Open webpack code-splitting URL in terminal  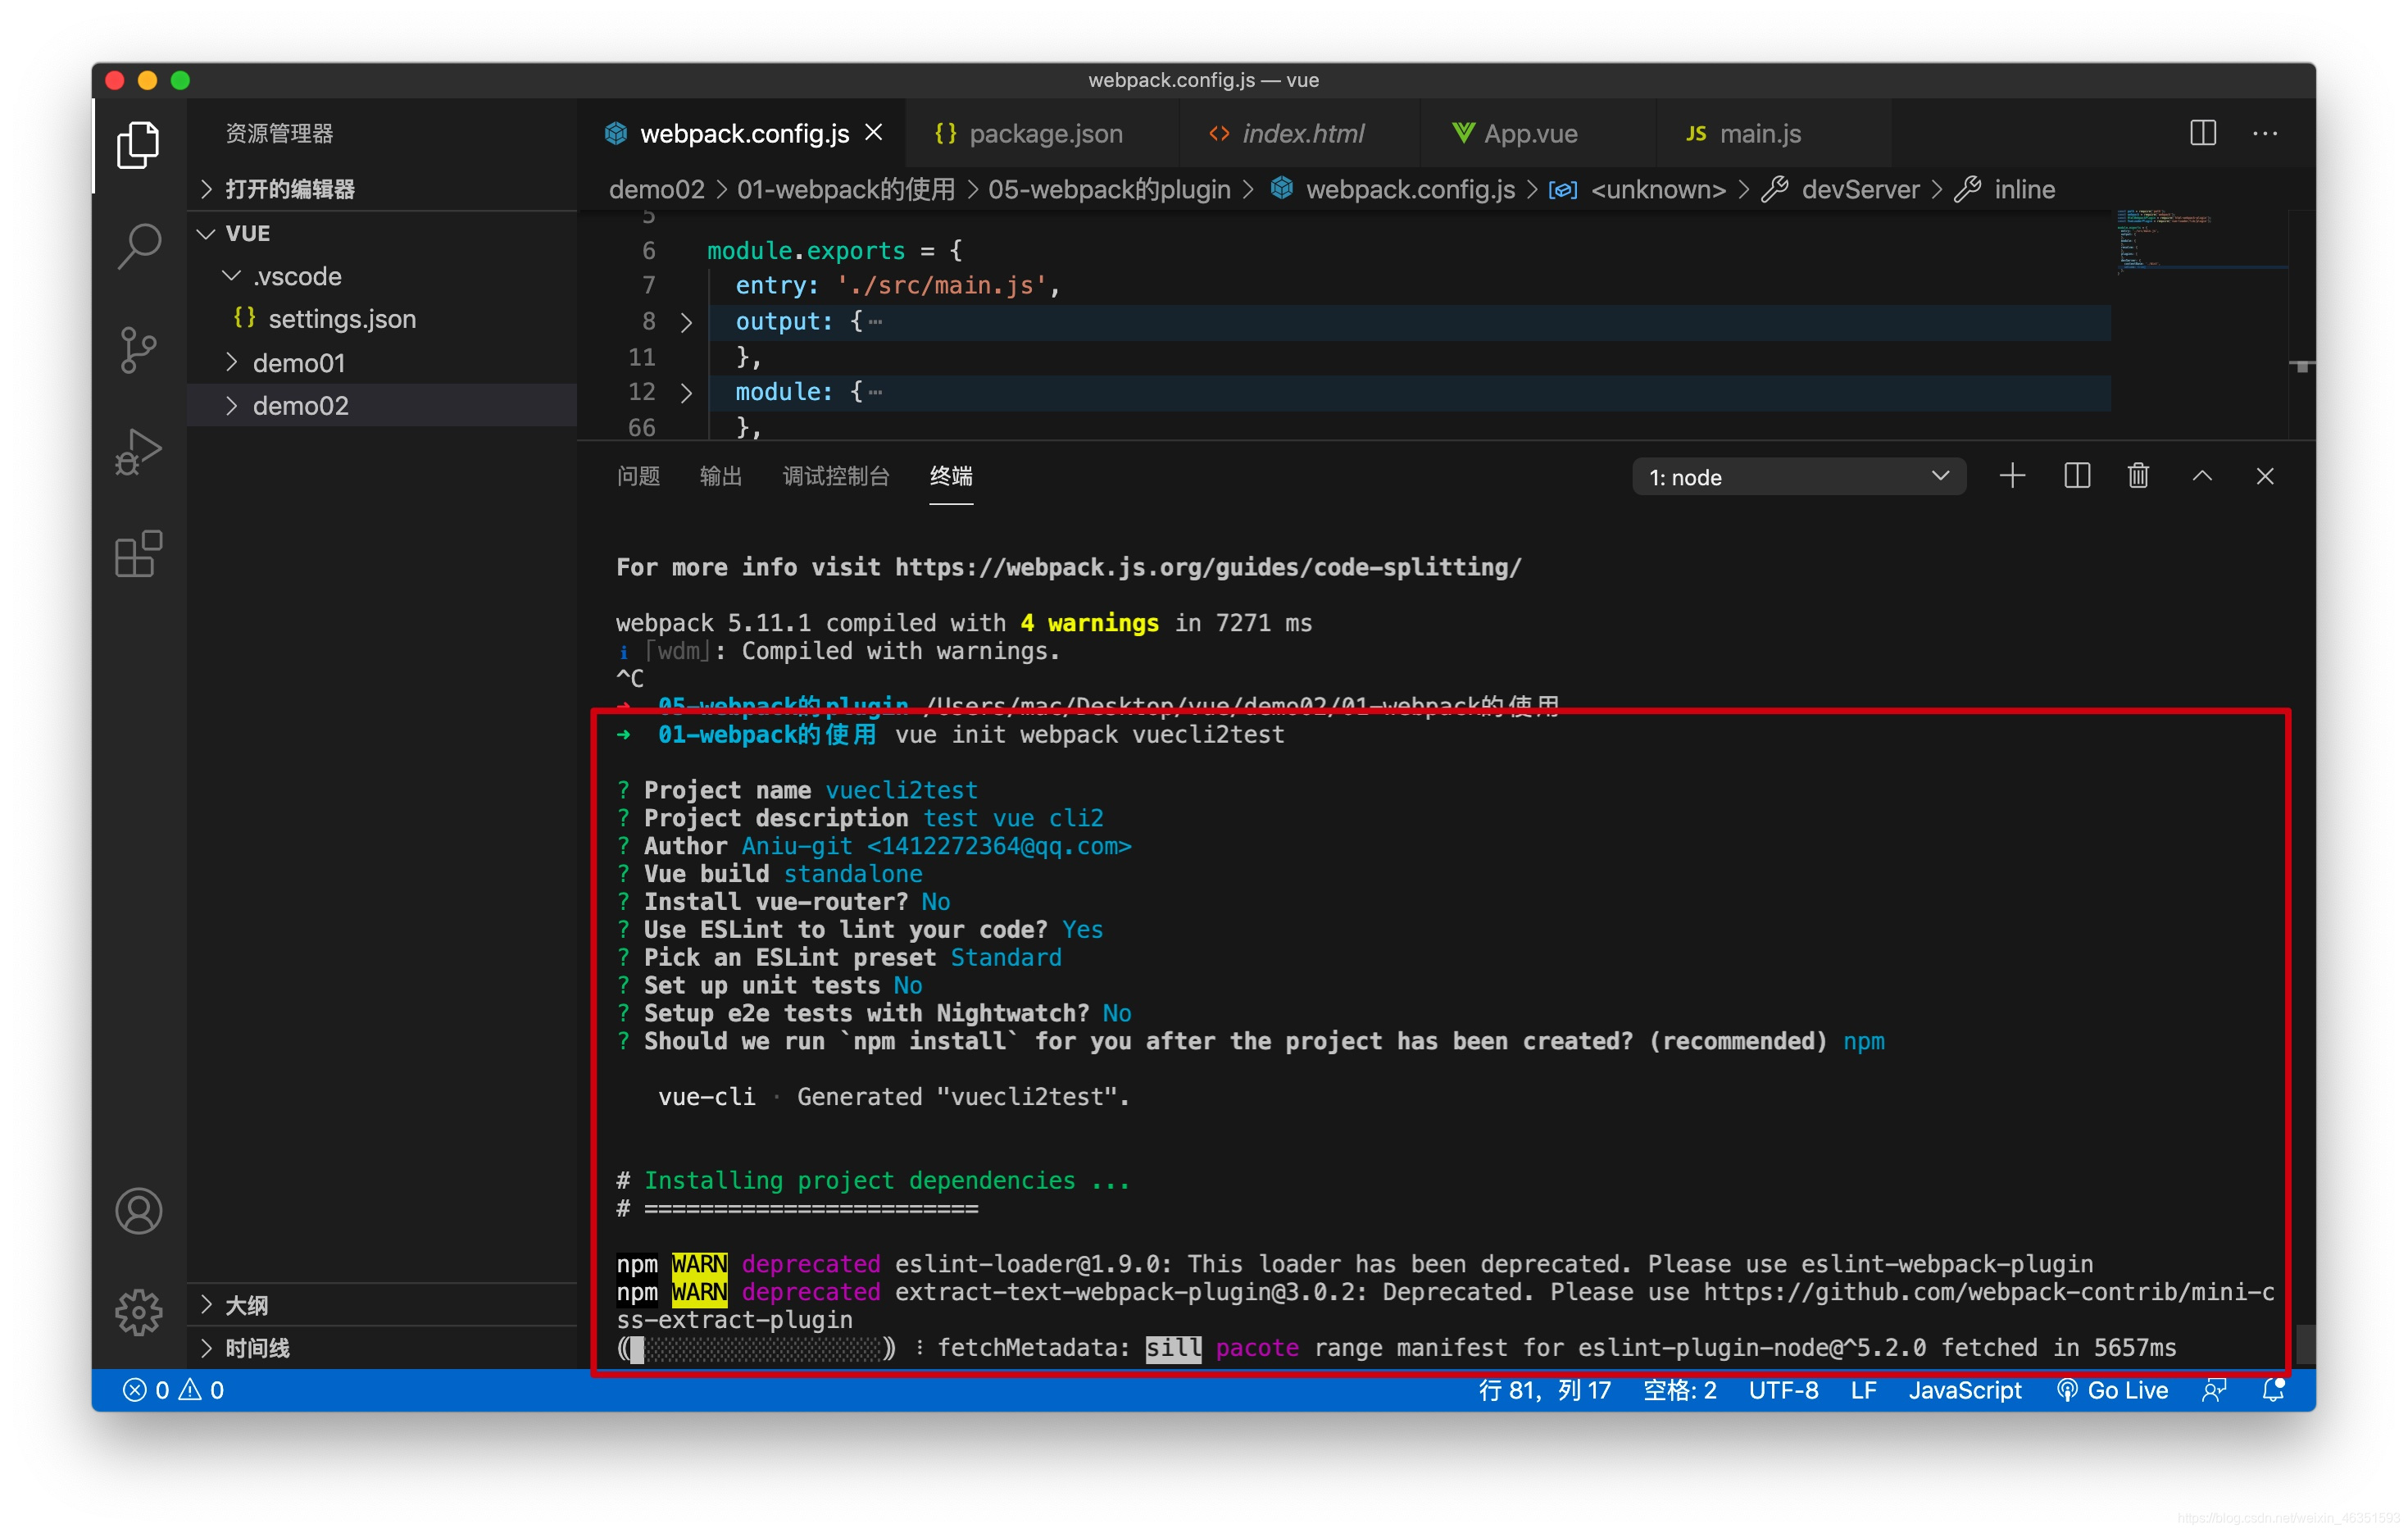1208,567
